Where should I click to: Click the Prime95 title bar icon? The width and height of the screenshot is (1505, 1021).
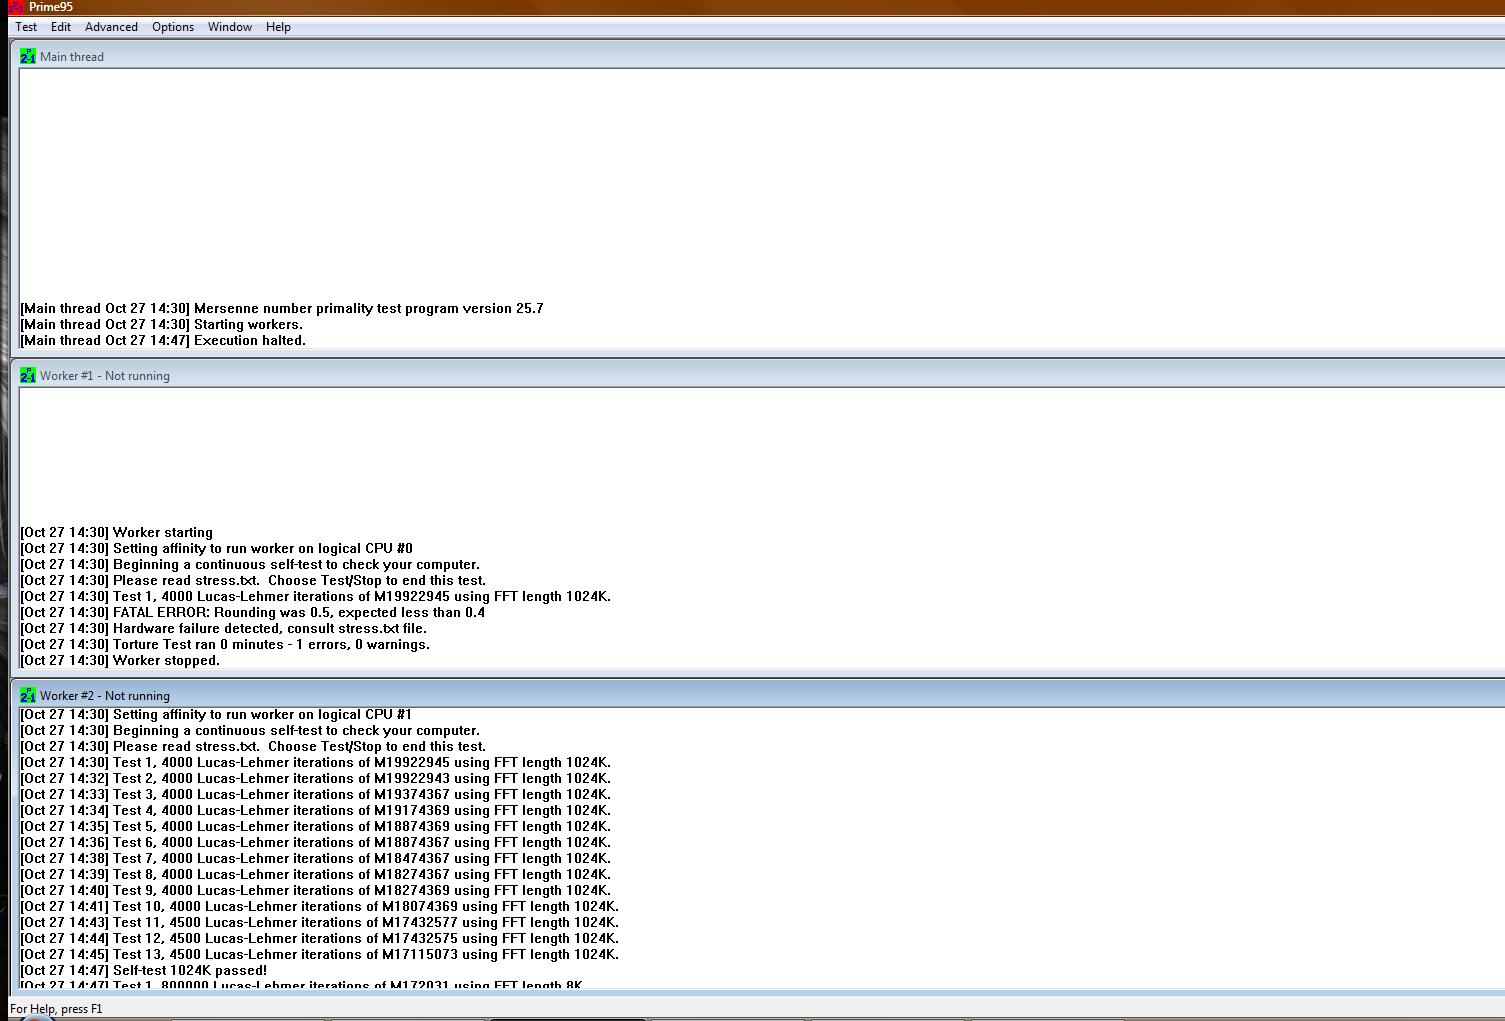[17, 7]
